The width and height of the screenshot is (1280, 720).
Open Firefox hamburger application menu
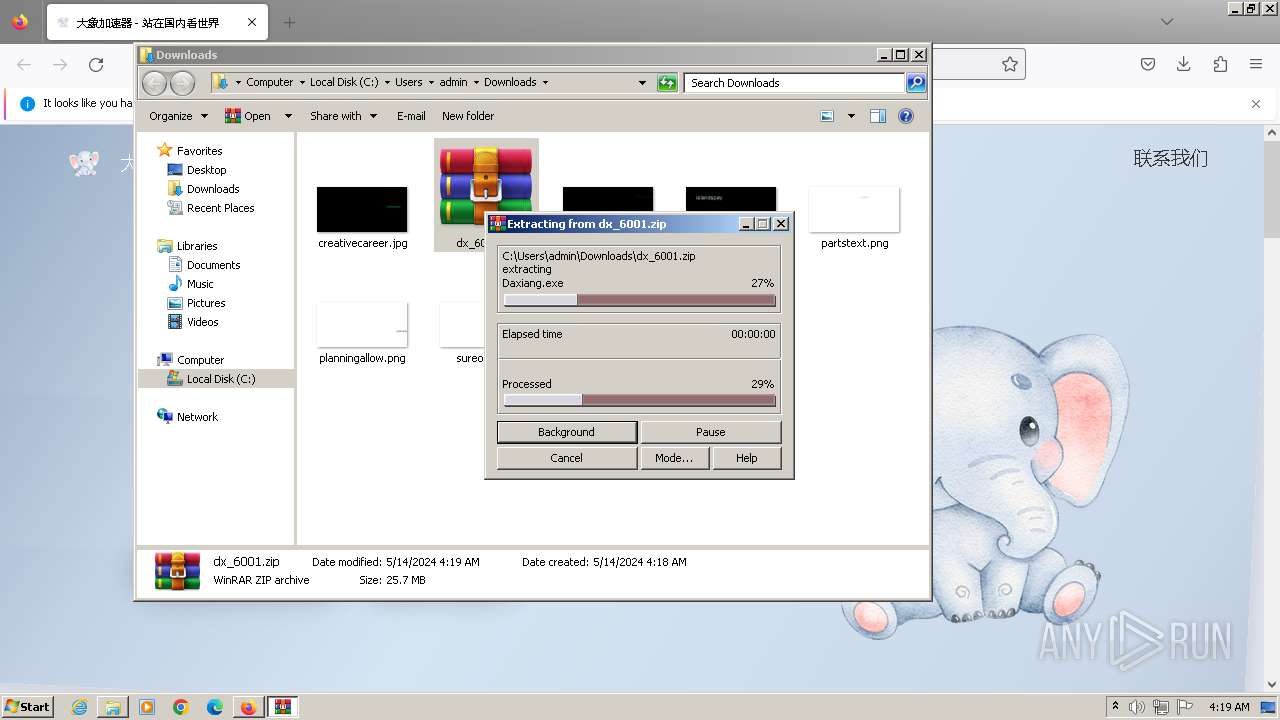click(1256, 65)
